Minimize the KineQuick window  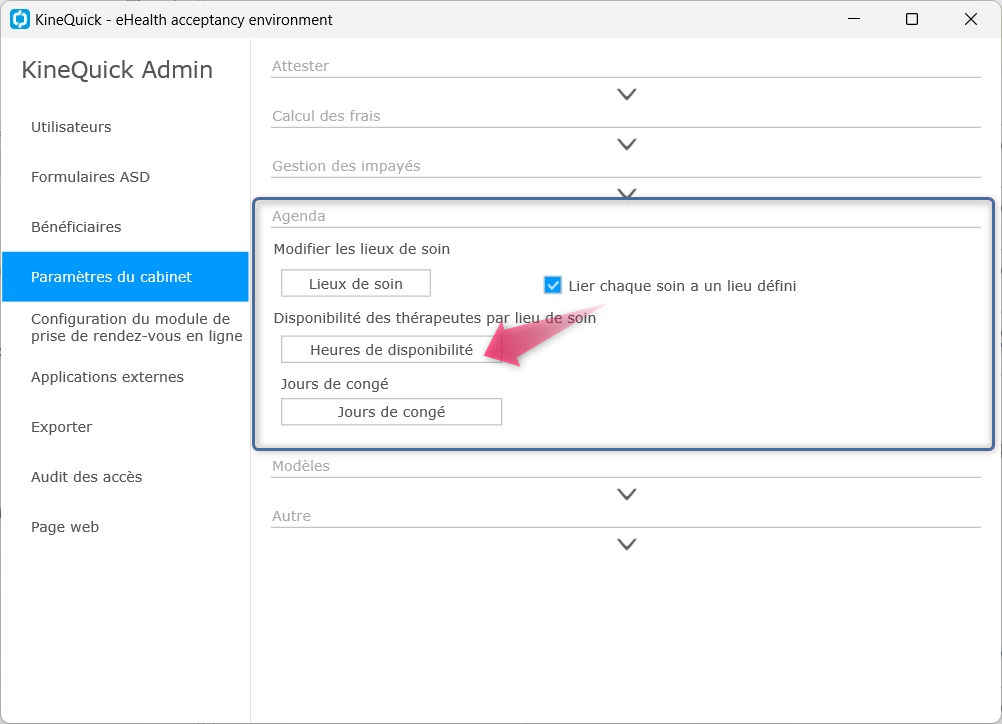854,19
